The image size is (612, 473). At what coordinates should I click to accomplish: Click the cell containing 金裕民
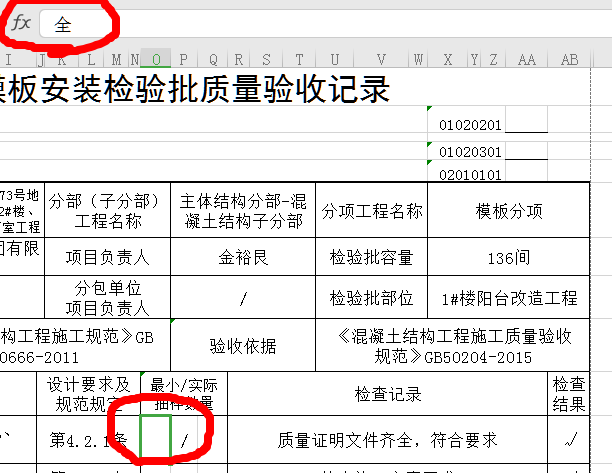244,257
